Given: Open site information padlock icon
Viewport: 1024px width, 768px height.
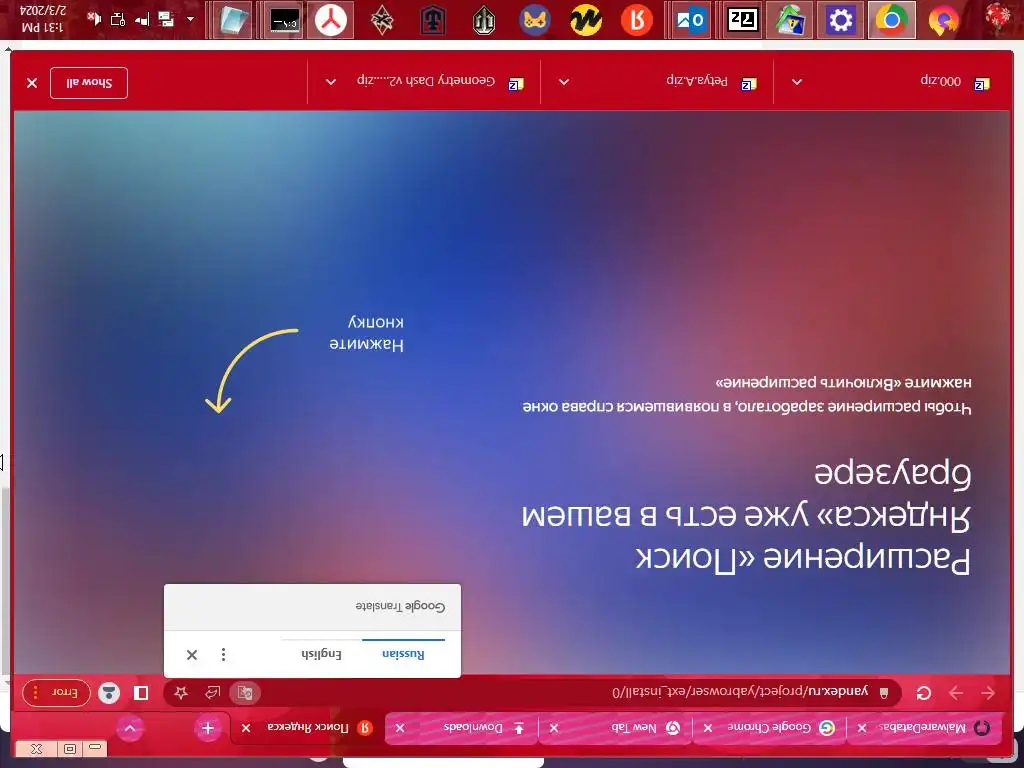Looking at the screenshot, I should (884, 693).
